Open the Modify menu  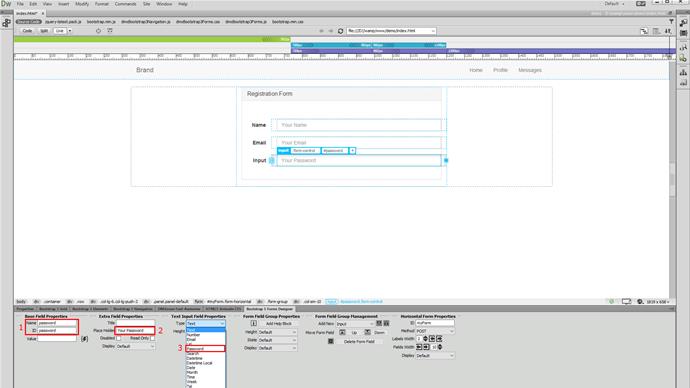82,4
